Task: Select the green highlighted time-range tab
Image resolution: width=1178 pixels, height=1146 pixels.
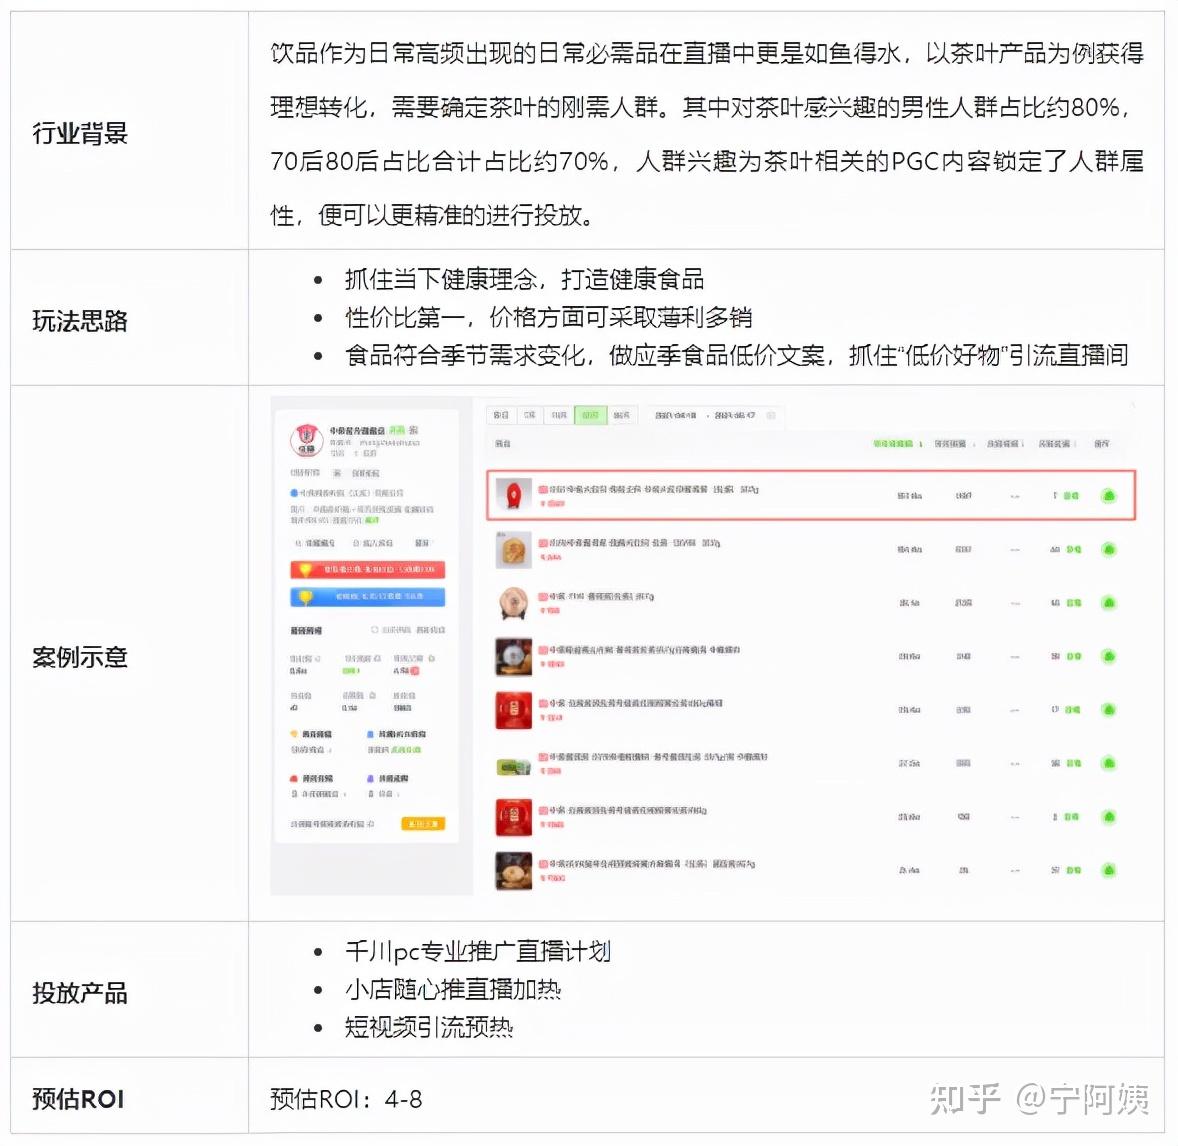Action: pos(591,415)
